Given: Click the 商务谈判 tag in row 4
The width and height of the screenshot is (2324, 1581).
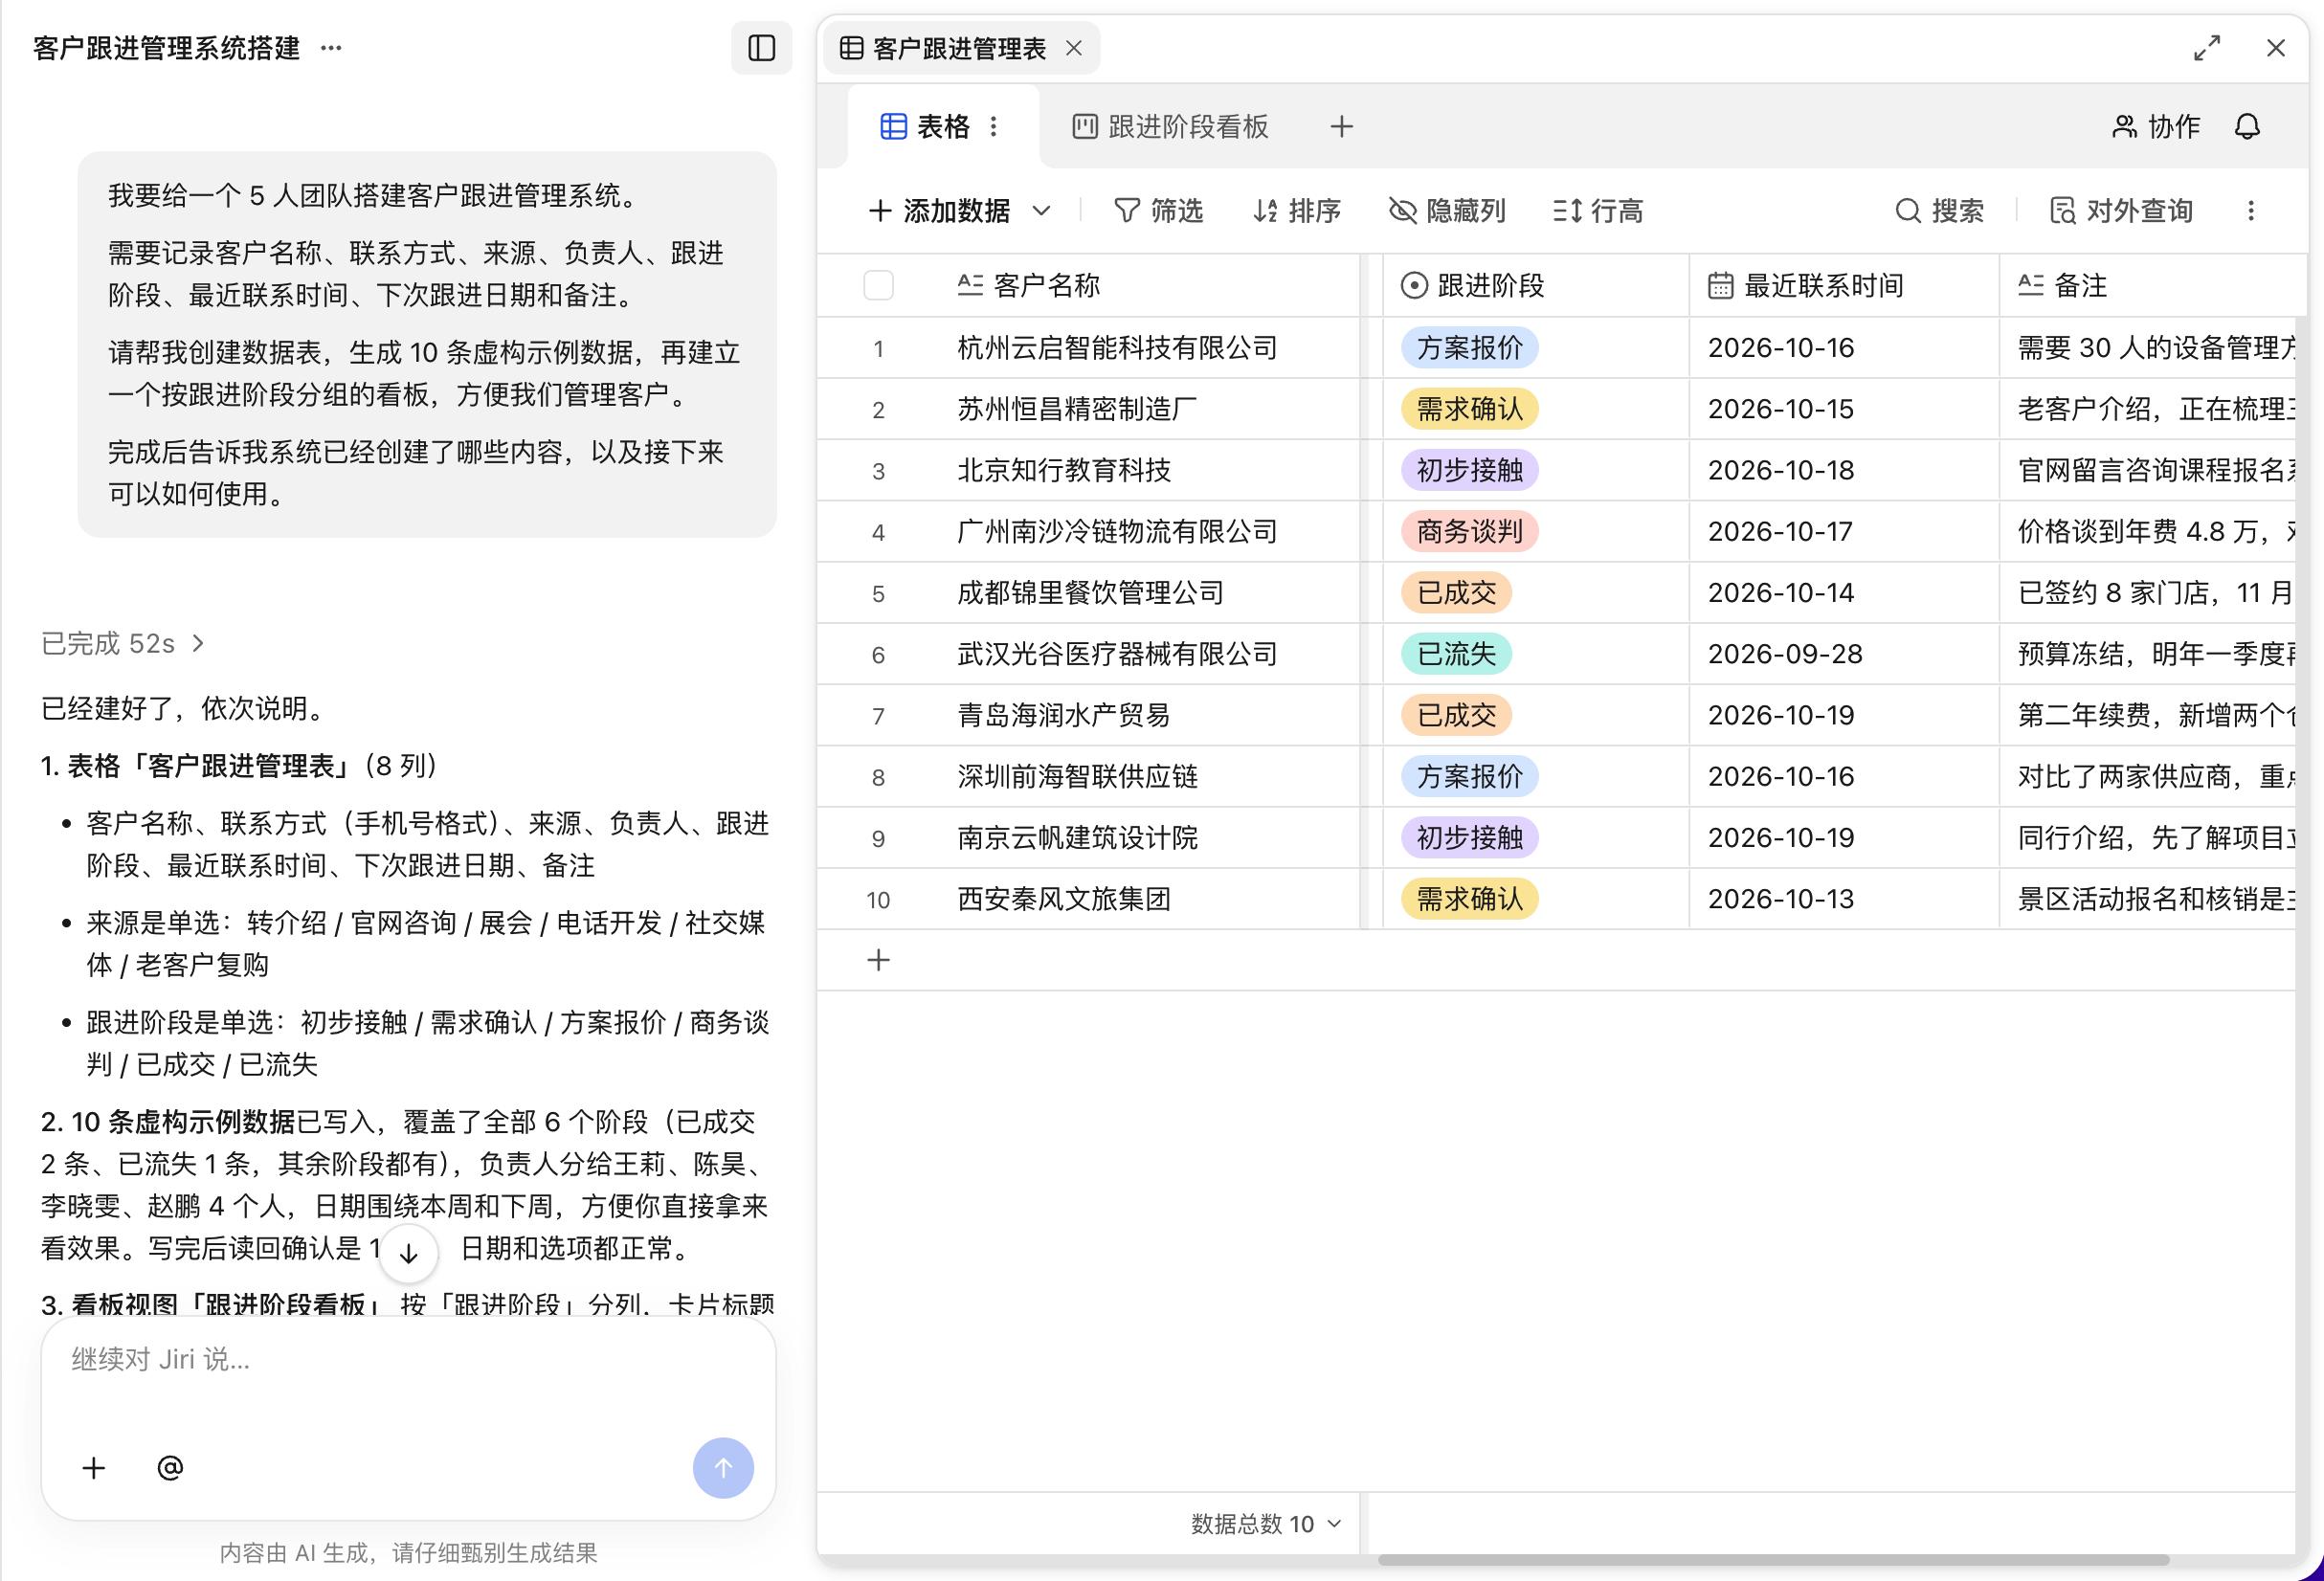Looking at the screenshot, I should coord(1469,531).
